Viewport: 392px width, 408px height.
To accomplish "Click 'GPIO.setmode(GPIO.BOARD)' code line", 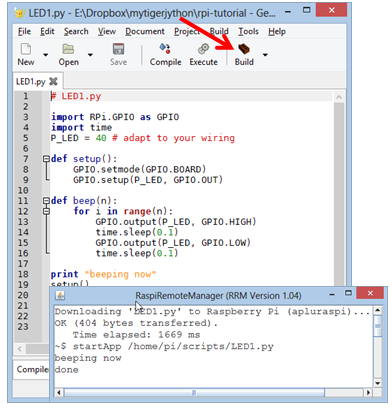I will pos(140,169).
